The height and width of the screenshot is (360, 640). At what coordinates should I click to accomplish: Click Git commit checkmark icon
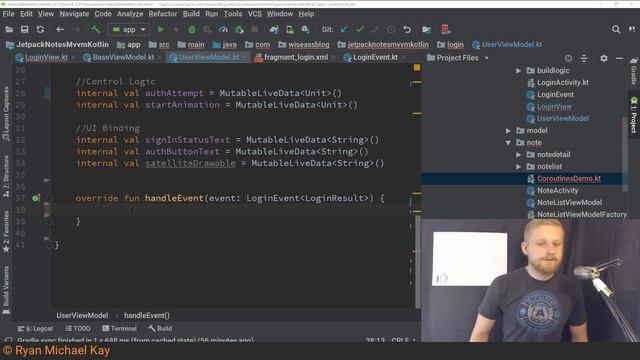pyautogui.click(x=360, y=29)
